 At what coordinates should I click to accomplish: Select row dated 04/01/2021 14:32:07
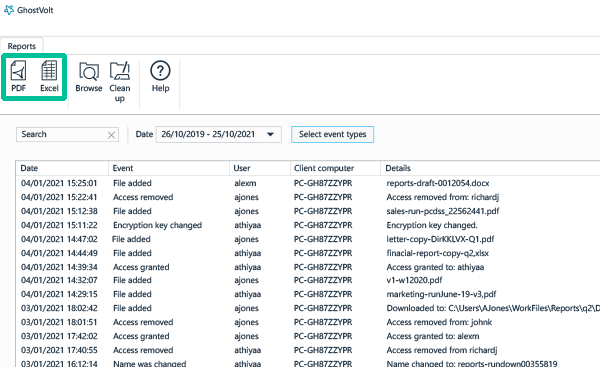[308, 280]
